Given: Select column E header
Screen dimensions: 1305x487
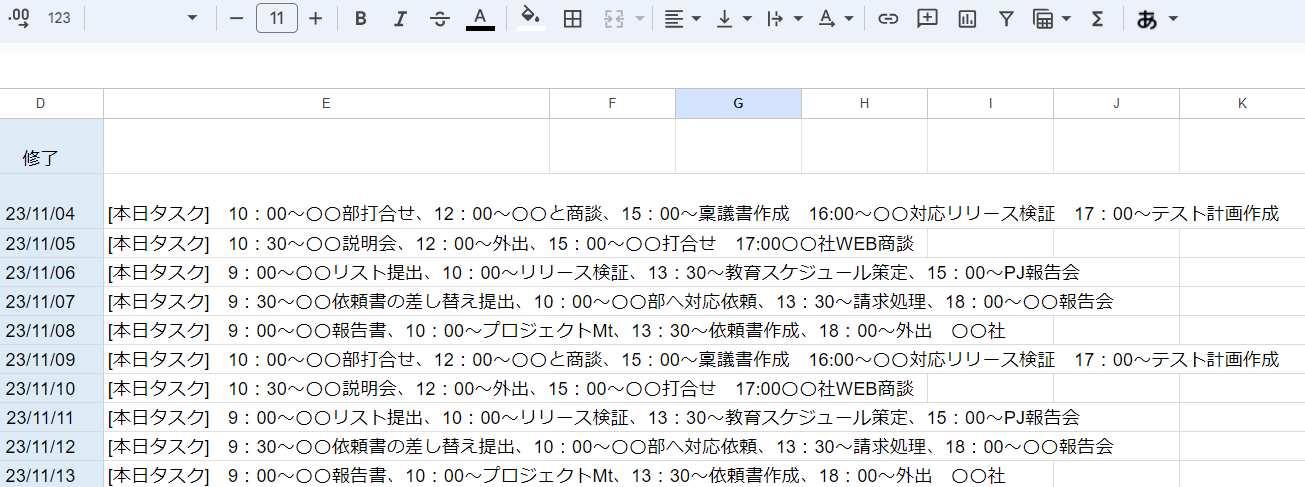Looking at the screenshot, I should (x=326, y=103).
